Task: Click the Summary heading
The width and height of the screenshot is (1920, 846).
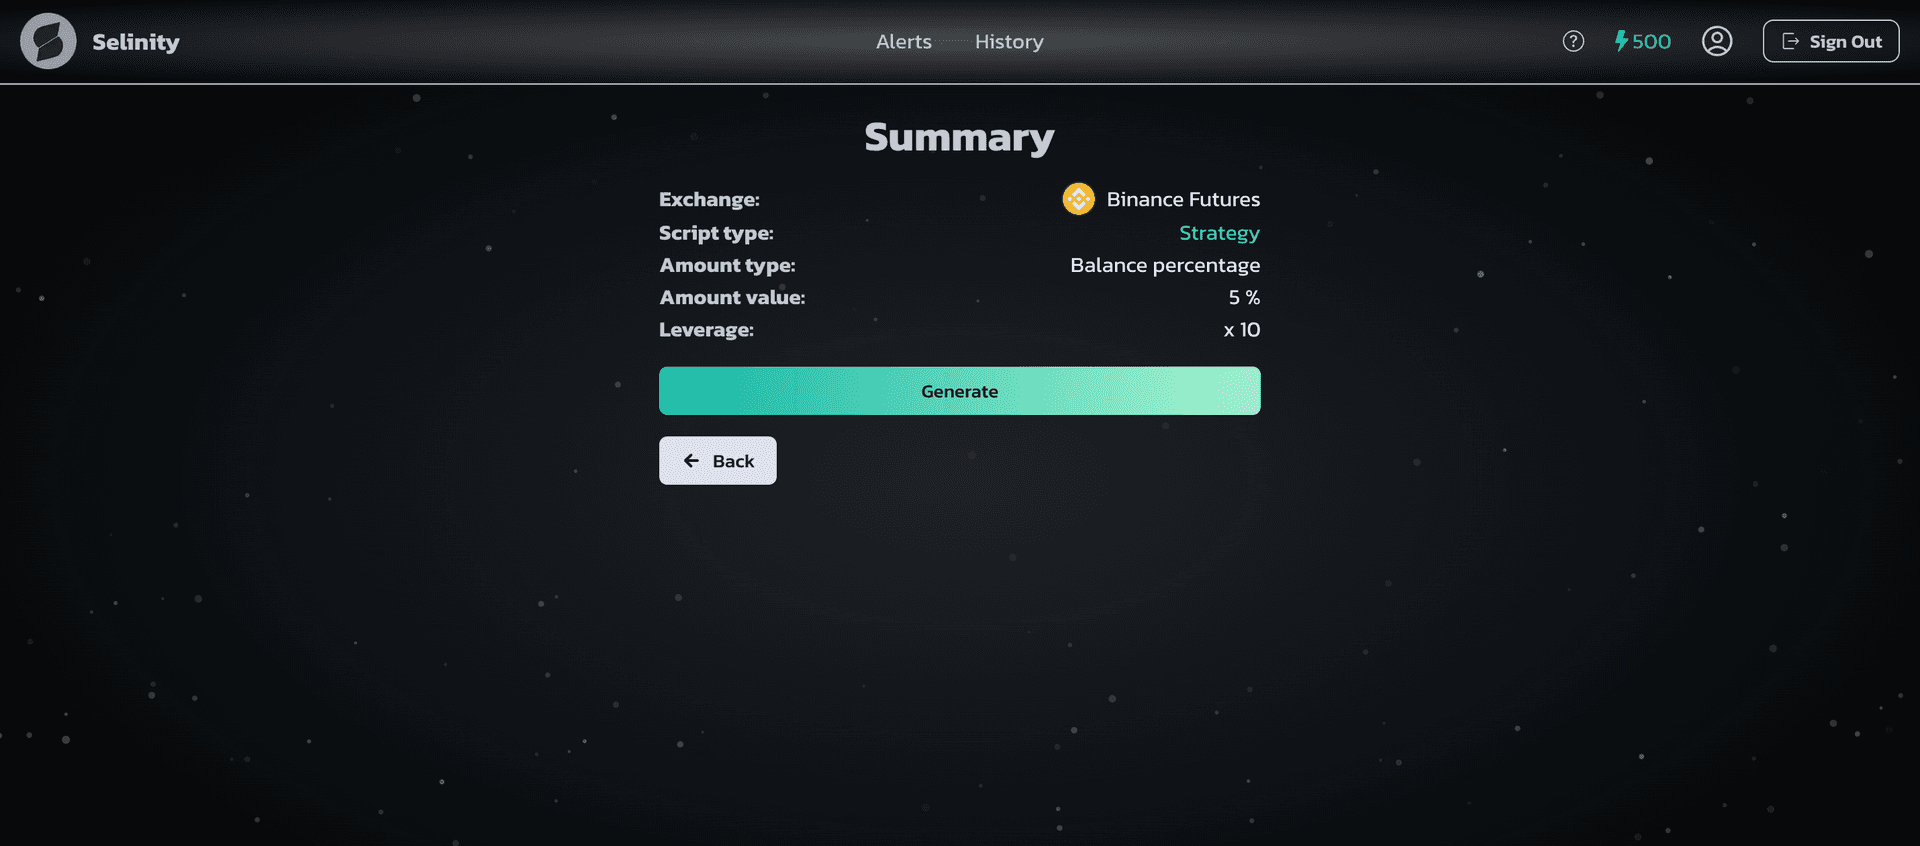Action: [x=959, y=137]
